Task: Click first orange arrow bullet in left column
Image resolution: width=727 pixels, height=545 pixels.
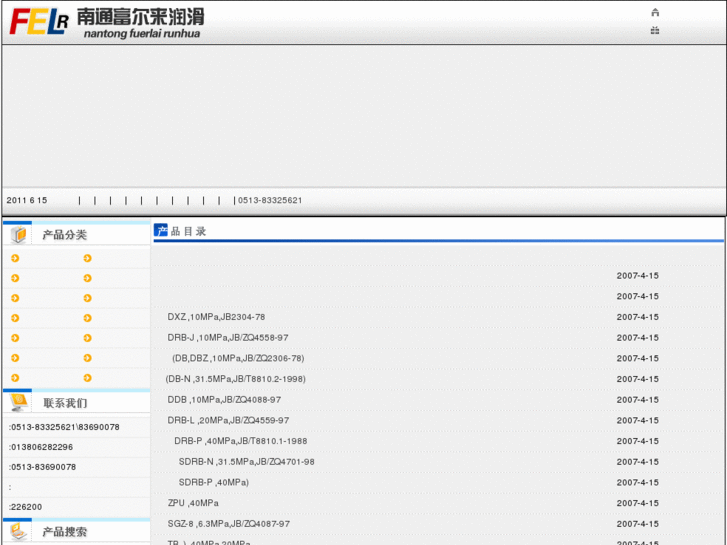Action: 15,258
